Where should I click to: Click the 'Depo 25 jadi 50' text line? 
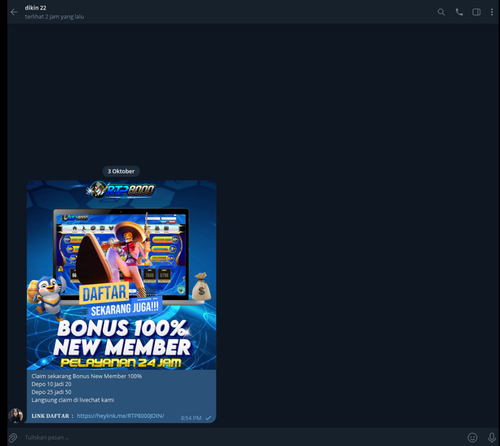pos(51,392)
